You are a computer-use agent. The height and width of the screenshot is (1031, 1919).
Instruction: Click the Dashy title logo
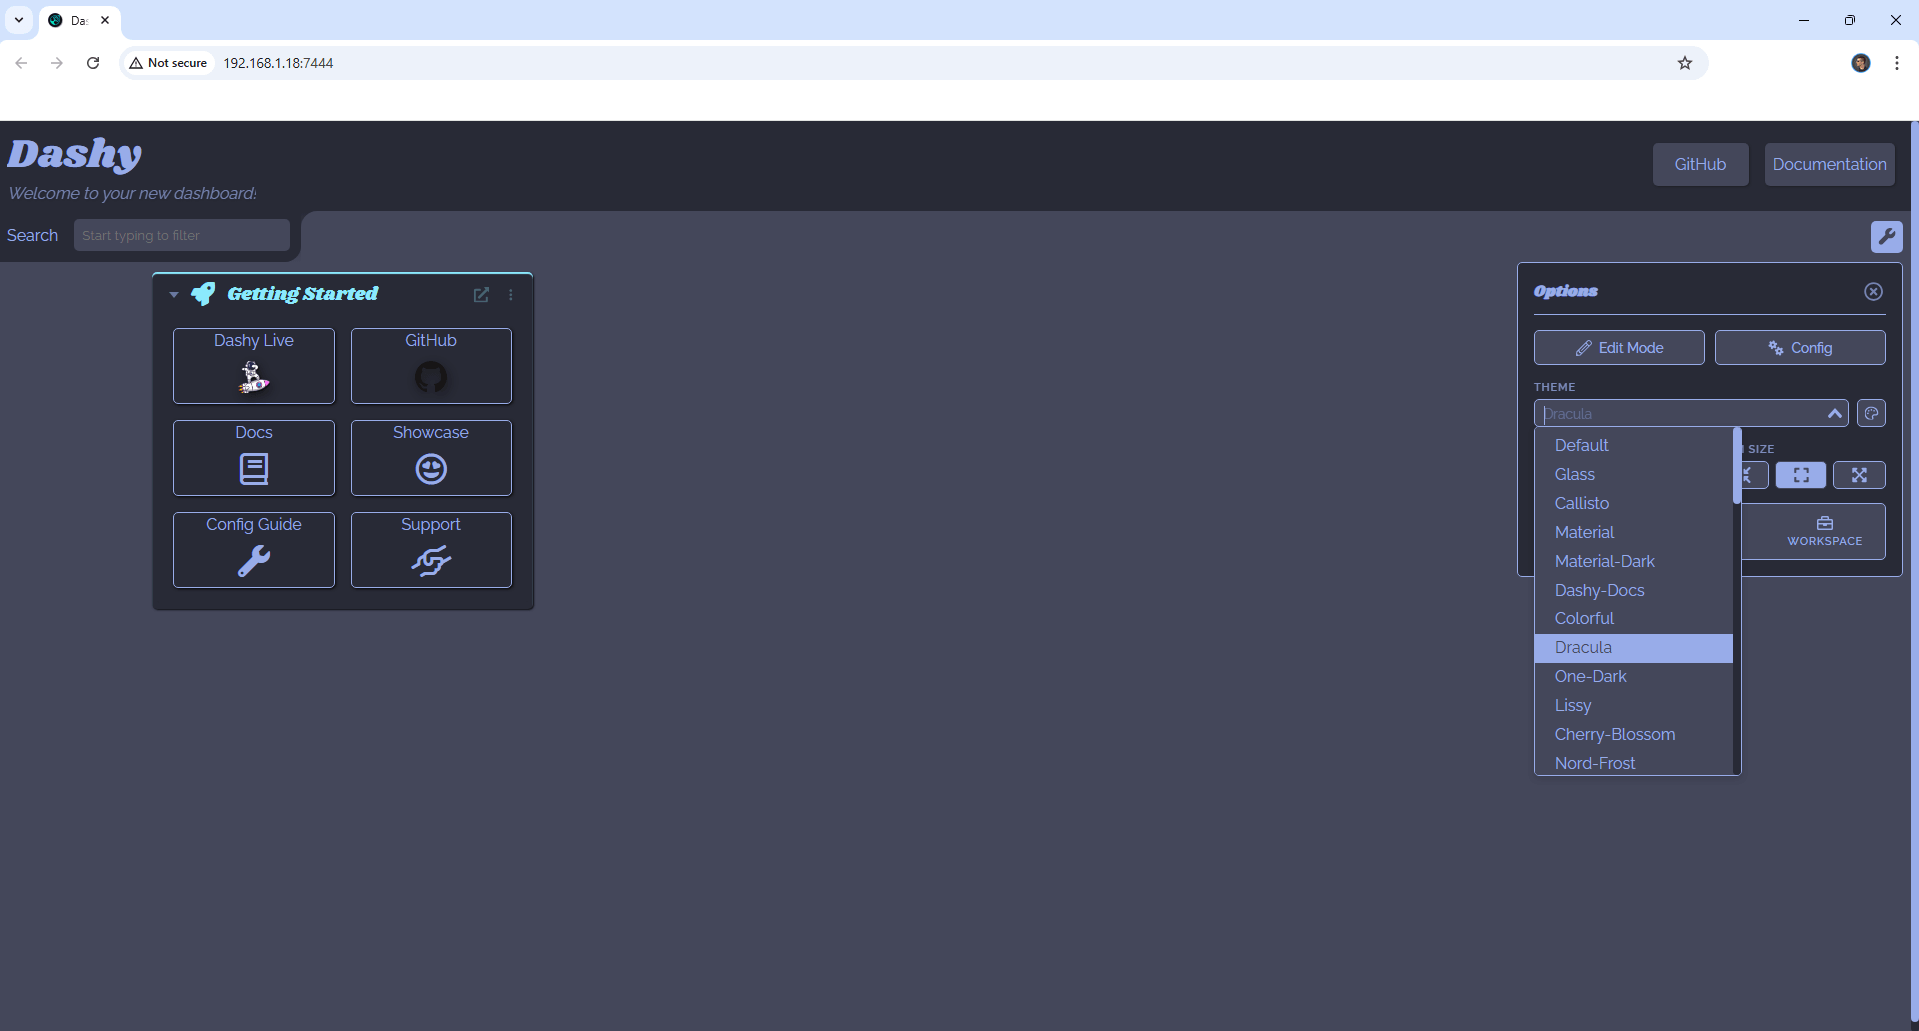75,154
